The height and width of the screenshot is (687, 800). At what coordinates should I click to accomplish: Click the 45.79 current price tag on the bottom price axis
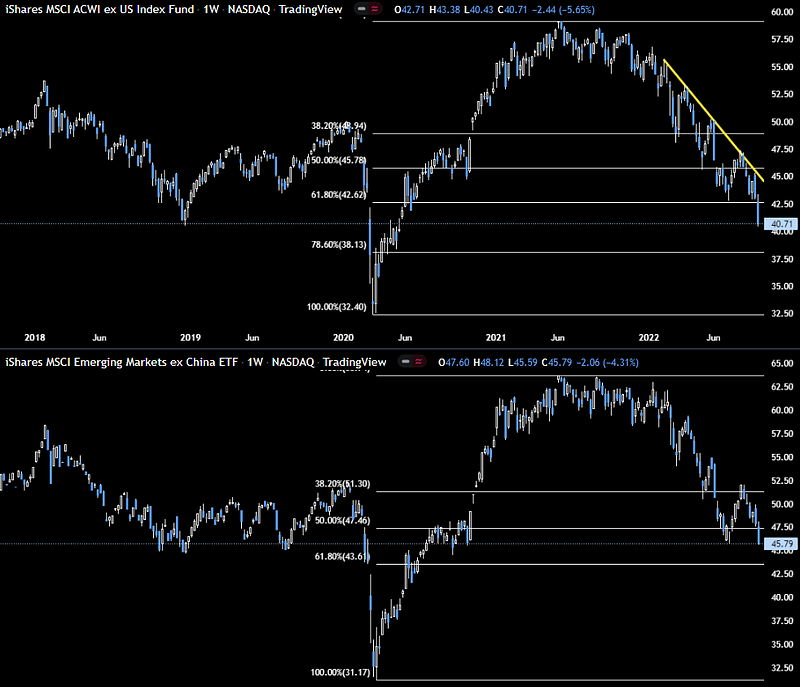coord(777,544)
